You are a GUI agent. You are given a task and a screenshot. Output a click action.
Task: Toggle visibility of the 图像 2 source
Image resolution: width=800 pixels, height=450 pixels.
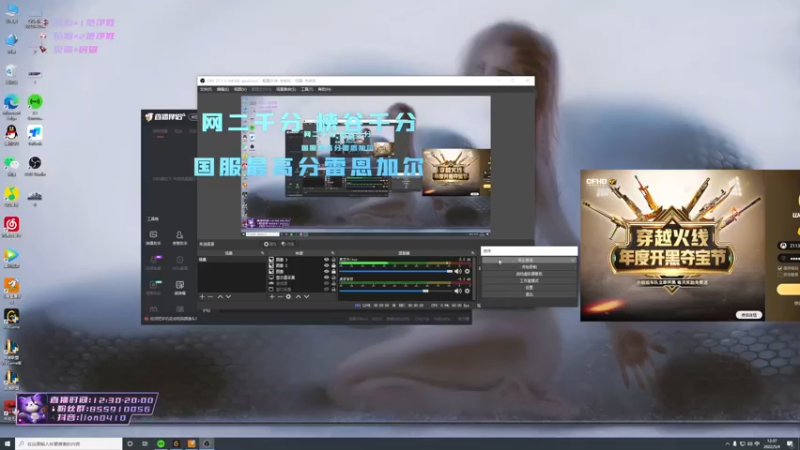pyautogui.click(x=327, y=265)
